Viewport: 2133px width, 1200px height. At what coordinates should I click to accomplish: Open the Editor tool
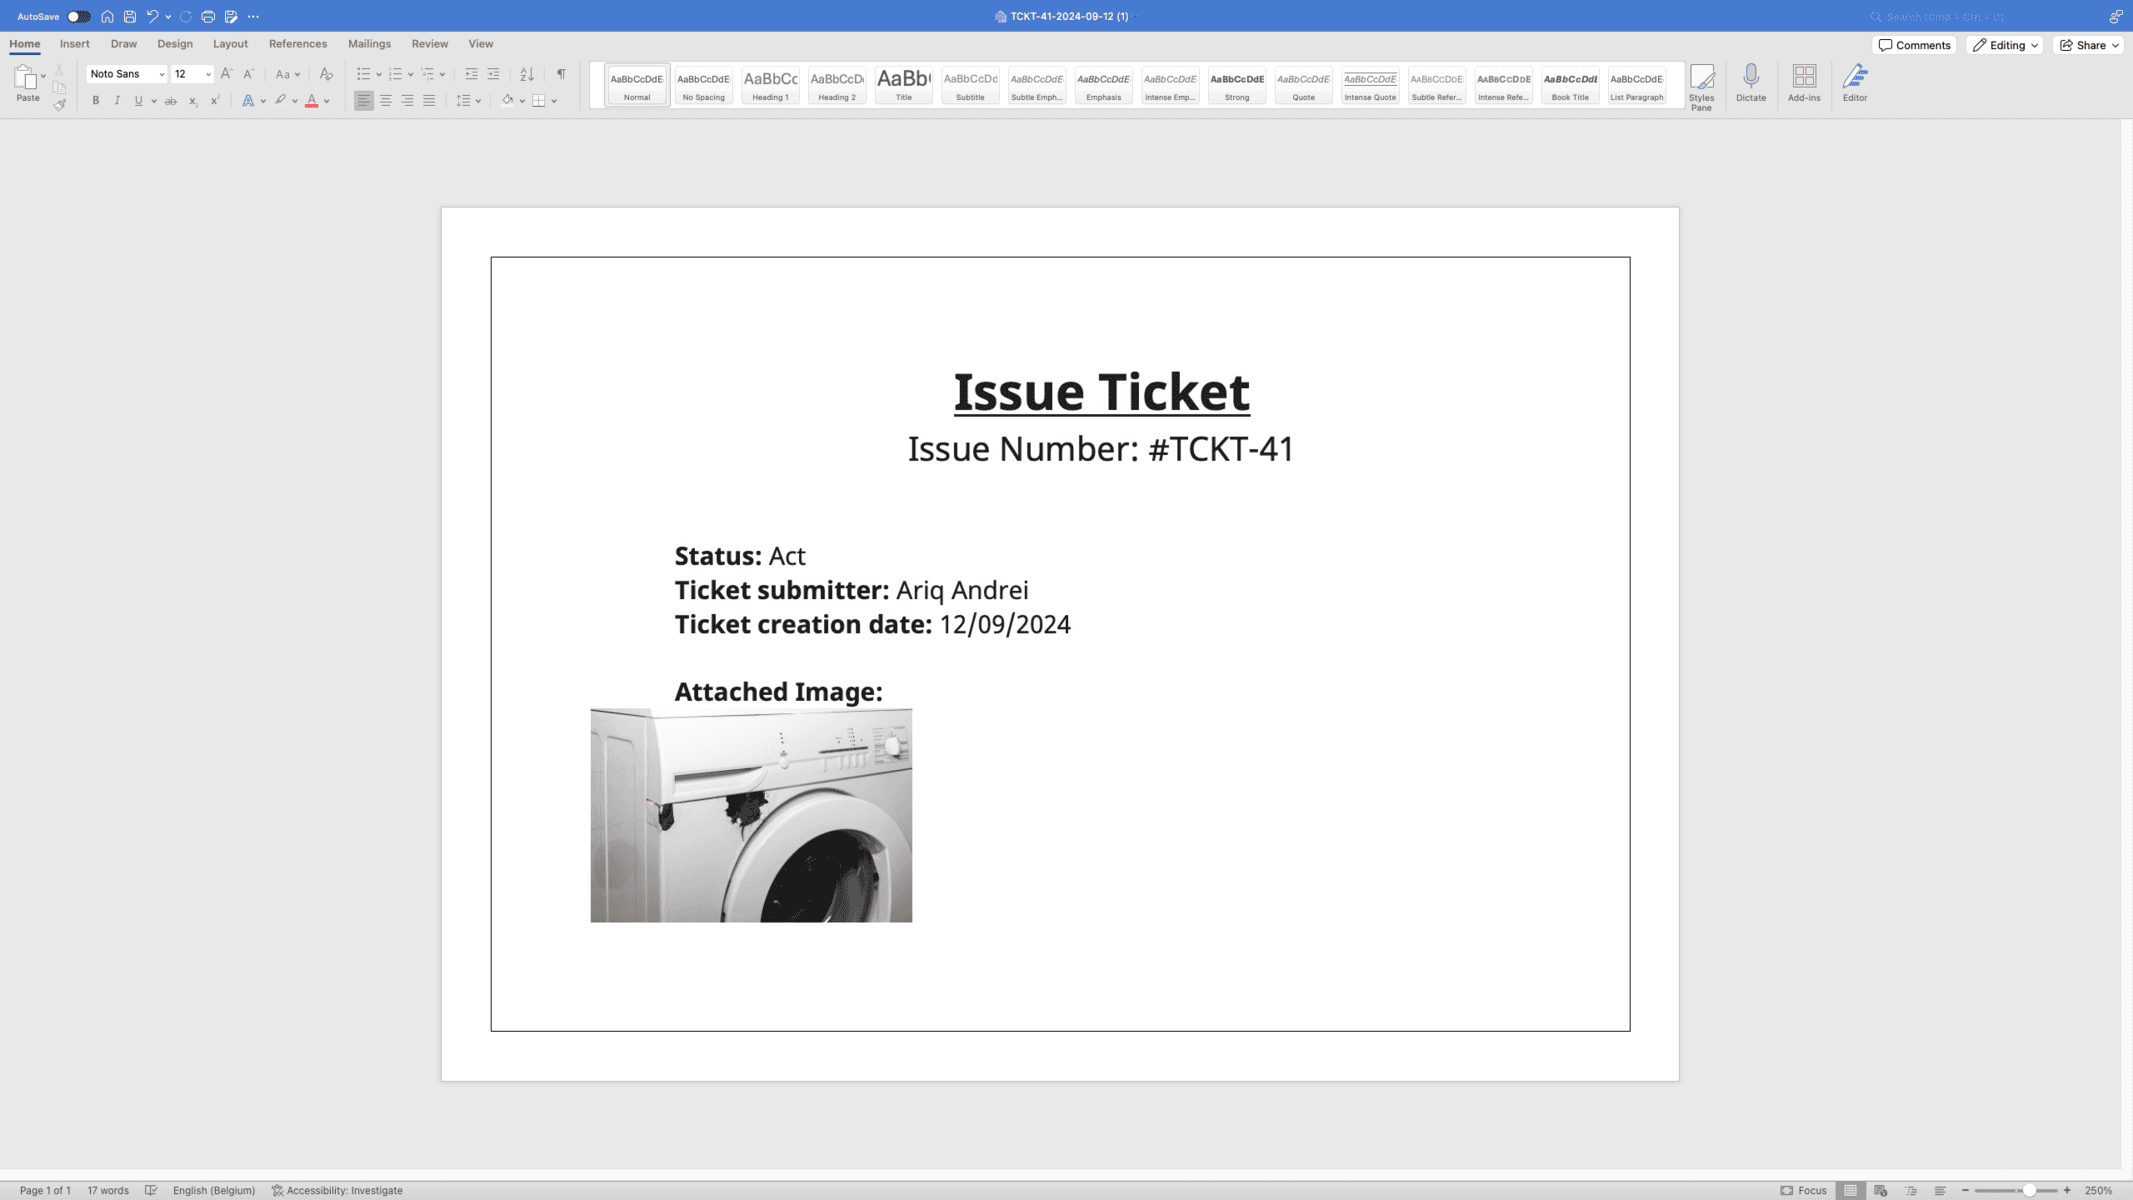tap(1854, 77)
